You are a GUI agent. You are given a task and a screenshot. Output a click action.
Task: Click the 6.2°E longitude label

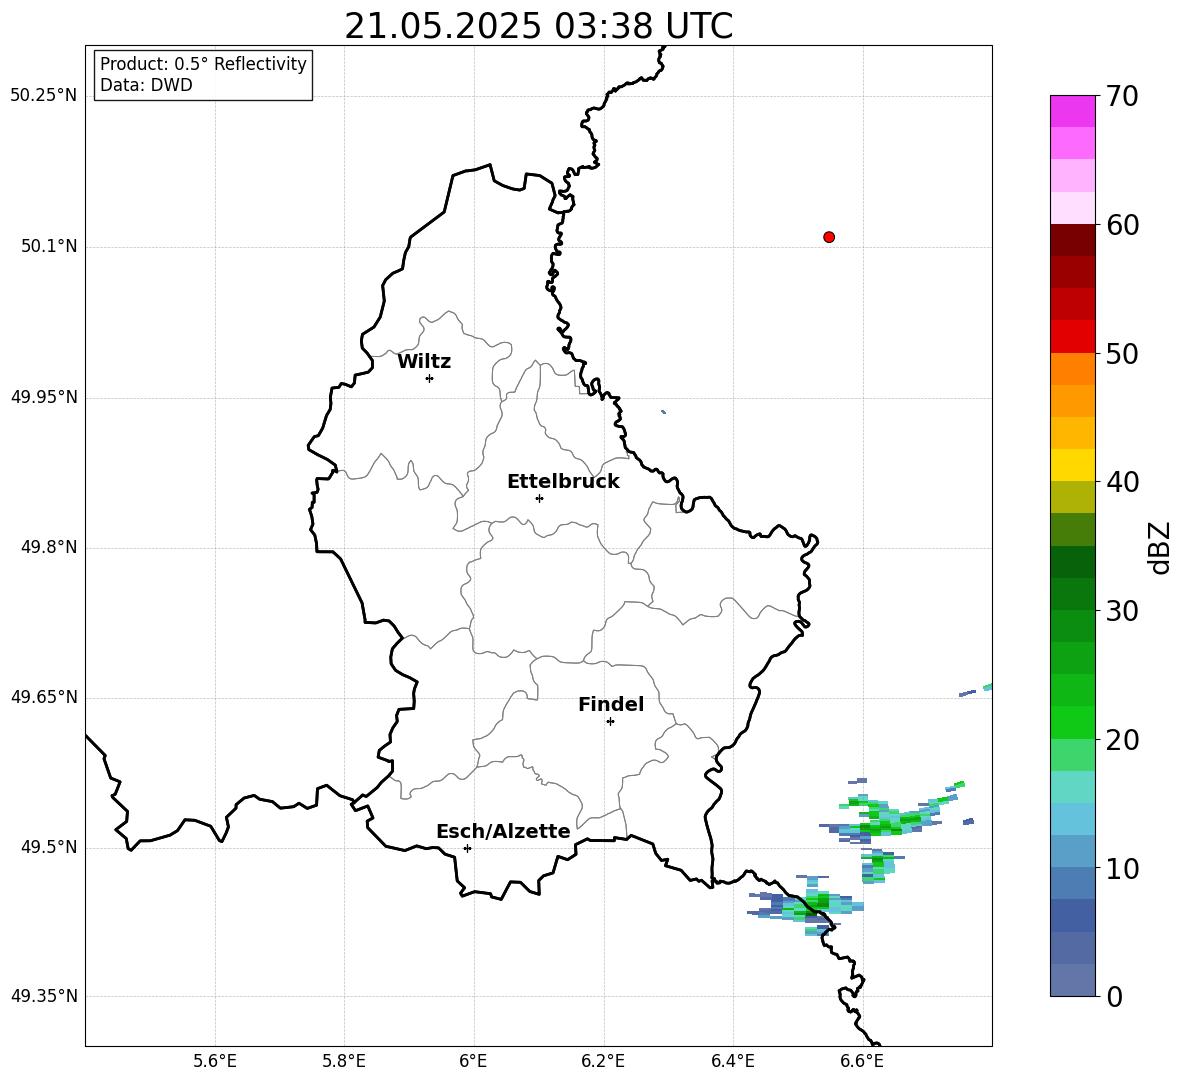pyautogui.click(x=603, y=1061)
